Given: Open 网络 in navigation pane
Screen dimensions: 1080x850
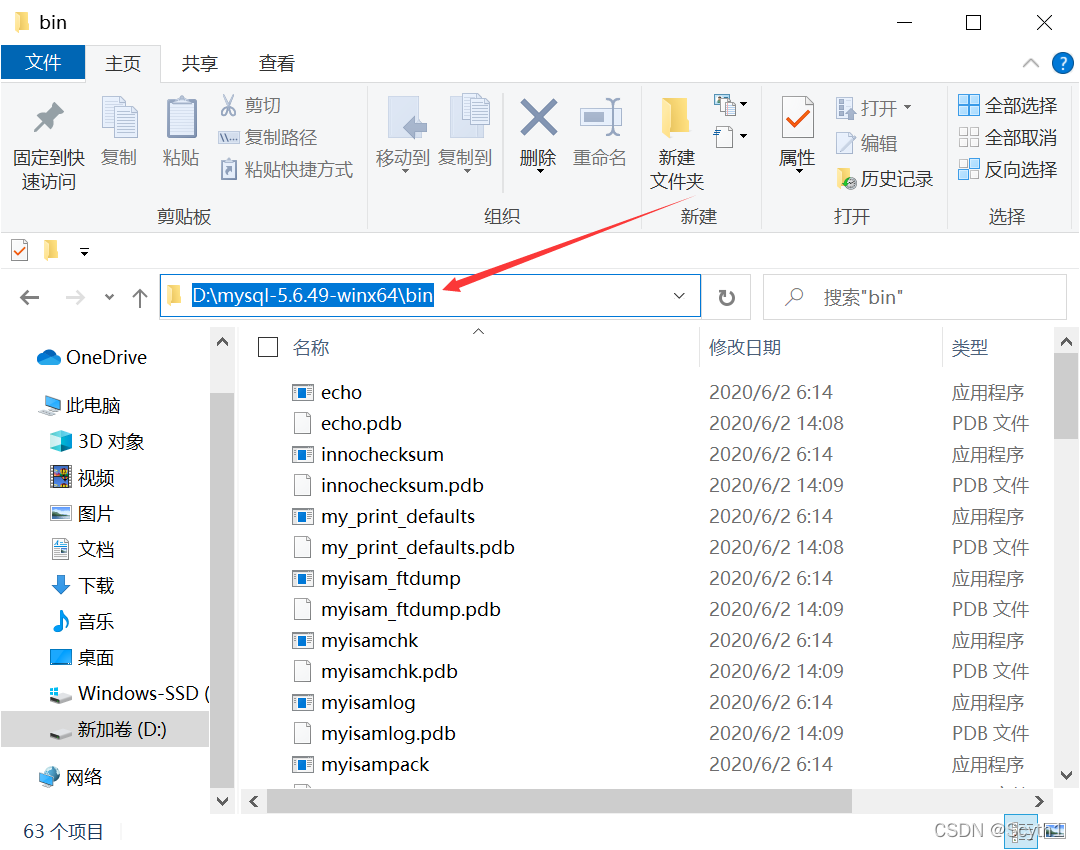Looking at the screenshot, I should [x=70, y=777].
